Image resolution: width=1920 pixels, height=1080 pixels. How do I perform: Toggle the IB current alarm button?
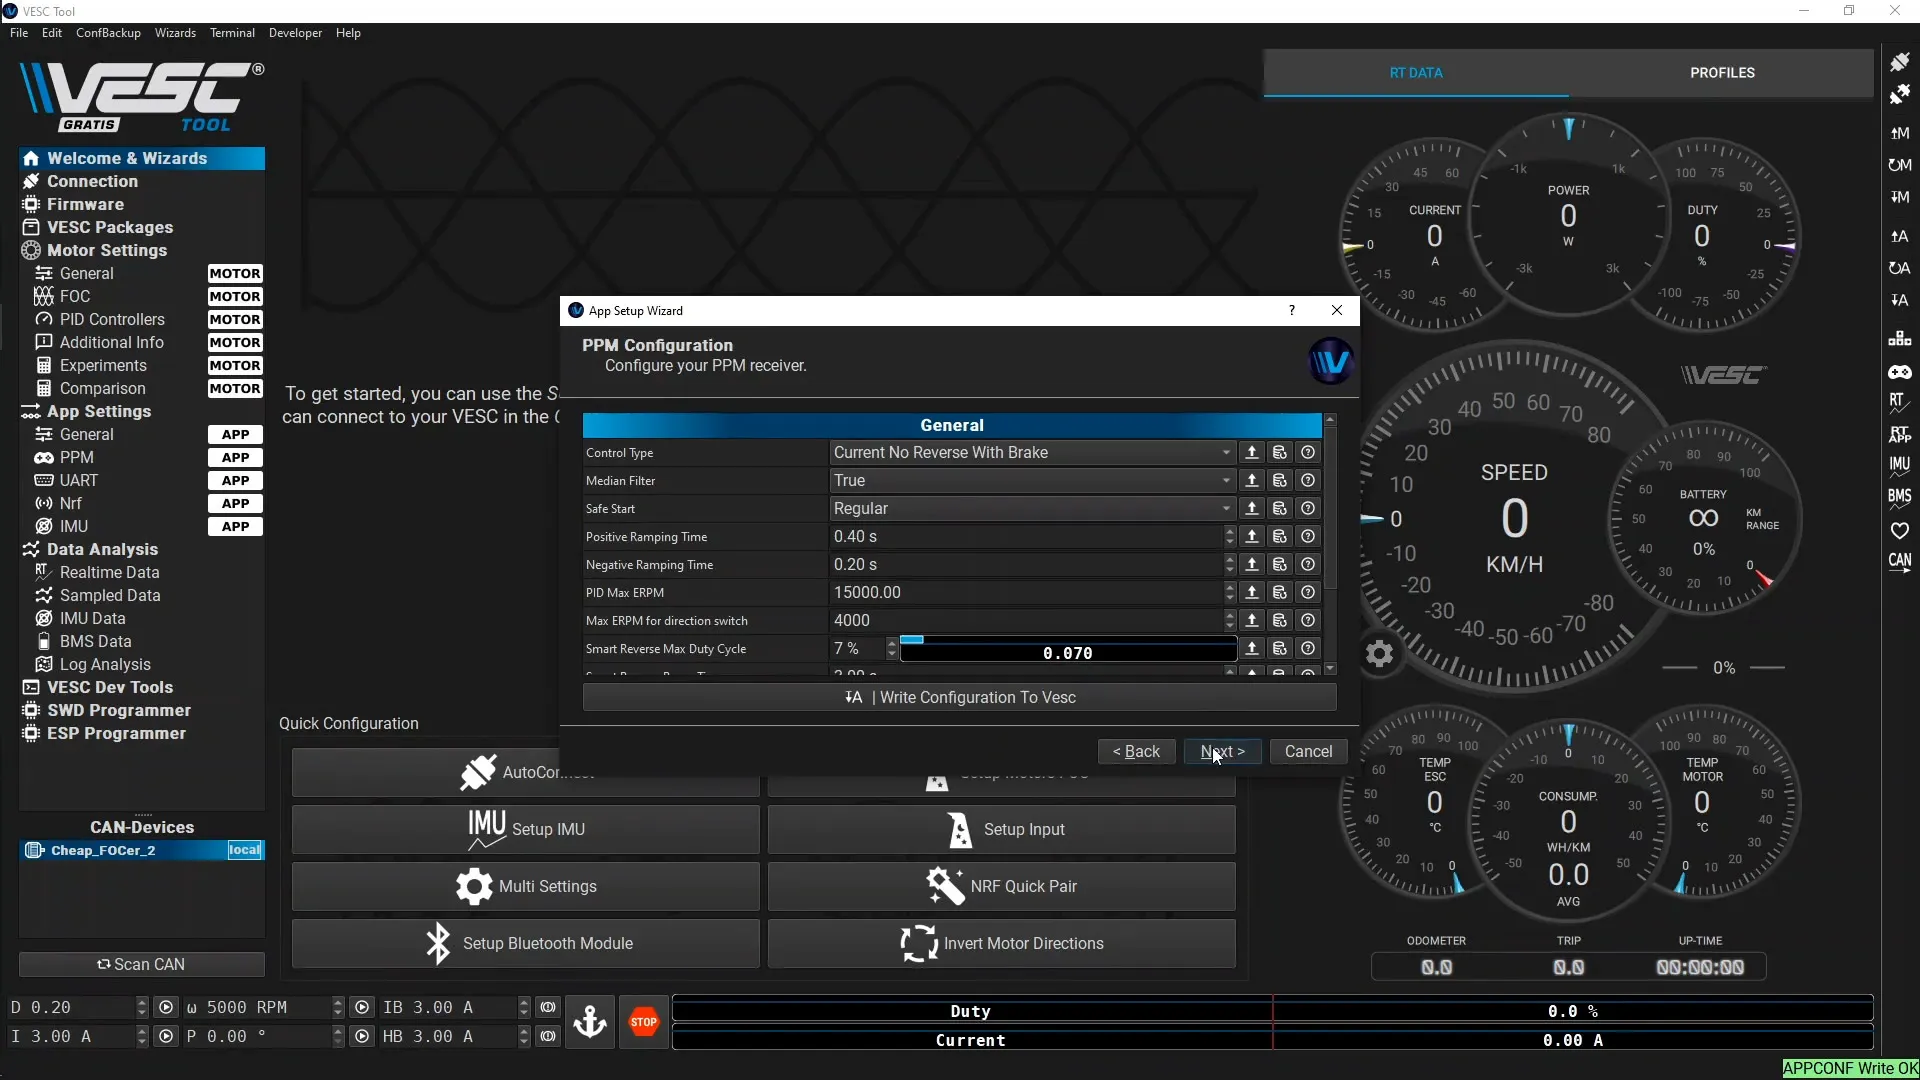[x=547, y=1007]
